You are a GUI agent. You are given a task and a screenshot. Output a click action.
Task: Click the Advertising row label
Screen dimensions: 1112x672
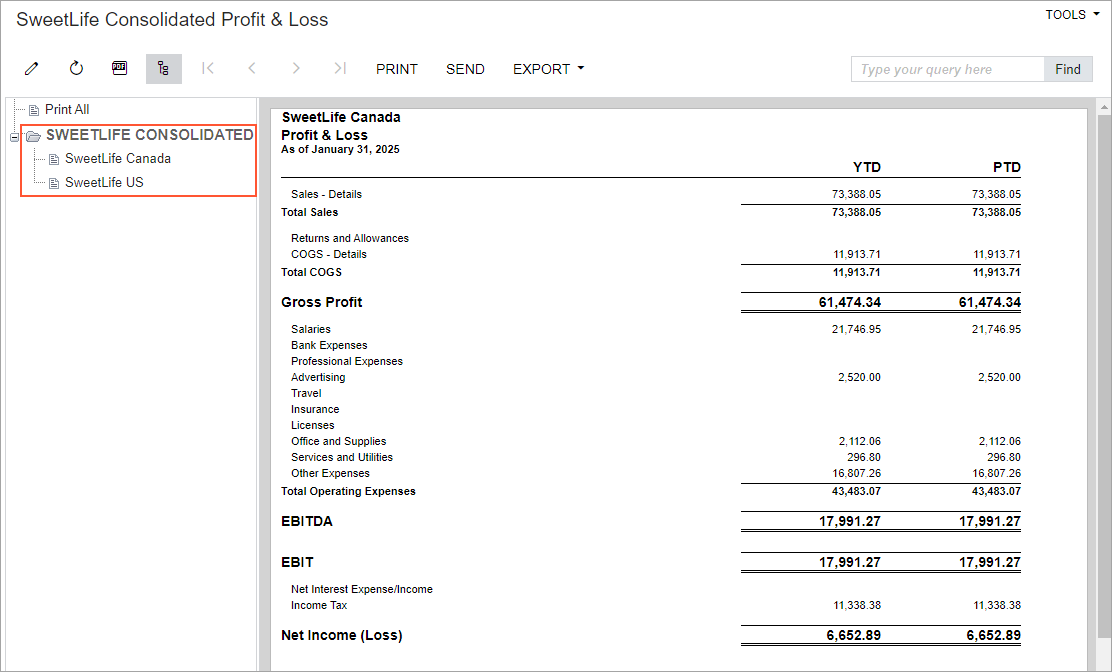318,377
